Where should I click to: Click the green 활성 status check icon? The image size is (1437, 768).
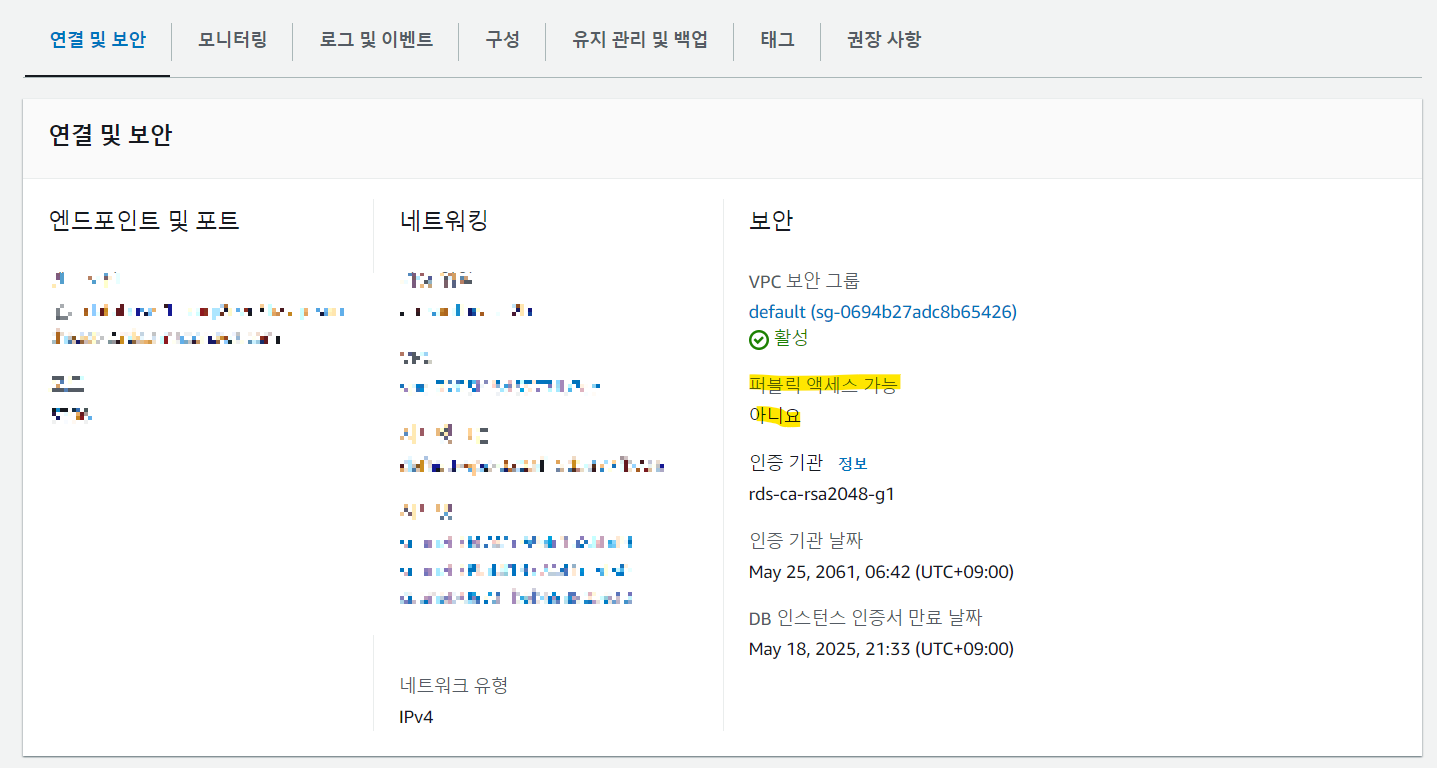[x=759, y=340]
